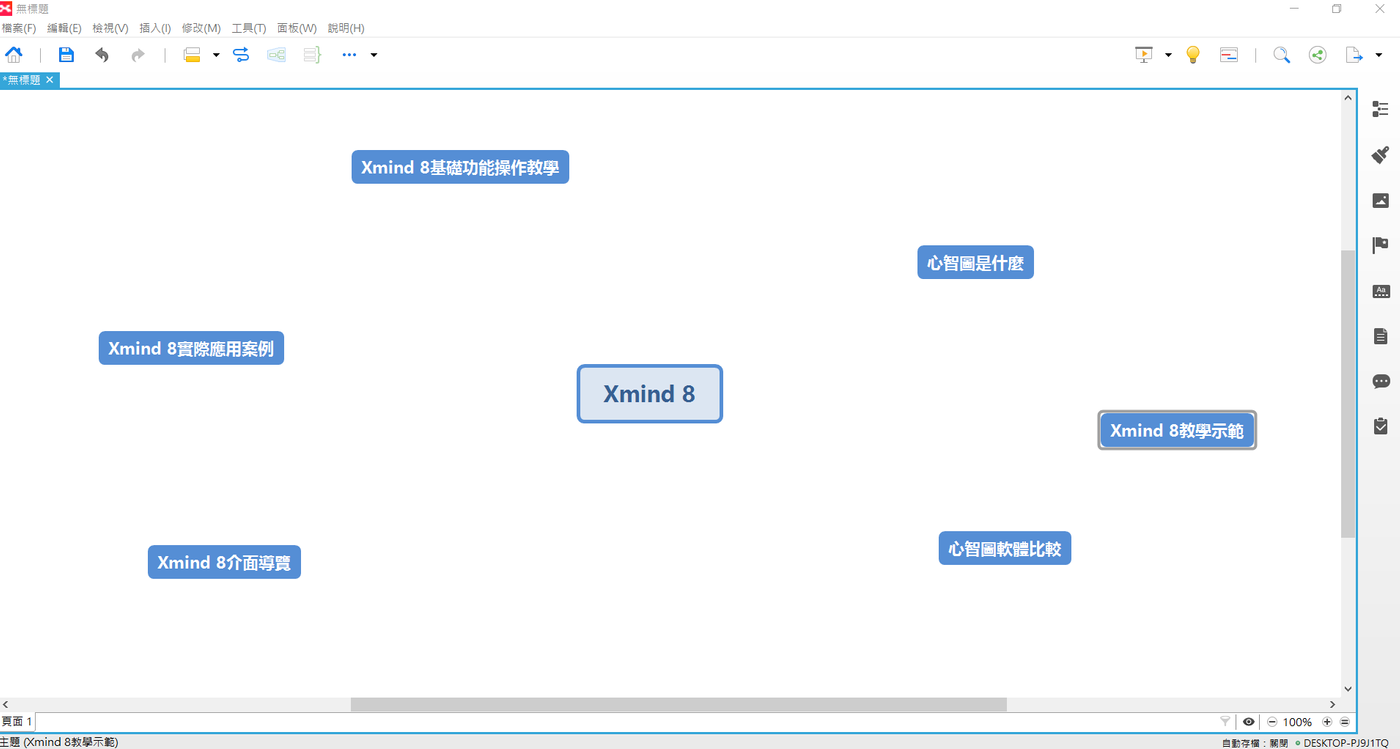Search the map with the magnifier icon
Viewport: 1400px width, 749px height.
pyautogui.click(x=1281, y=55)
